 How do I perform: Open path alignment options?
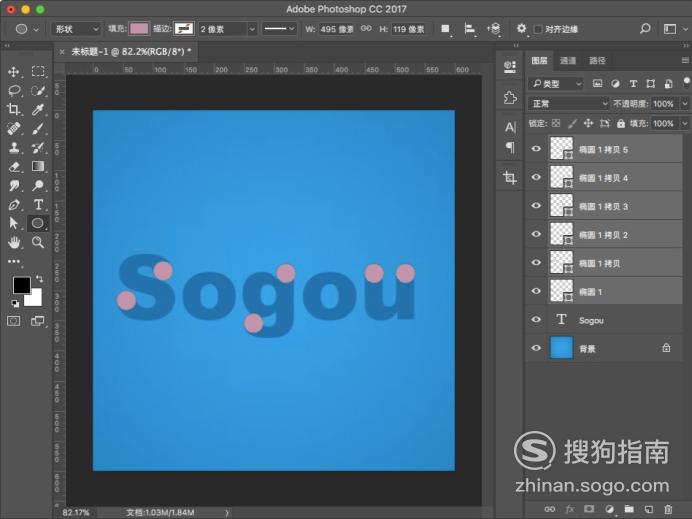(470, 29)
